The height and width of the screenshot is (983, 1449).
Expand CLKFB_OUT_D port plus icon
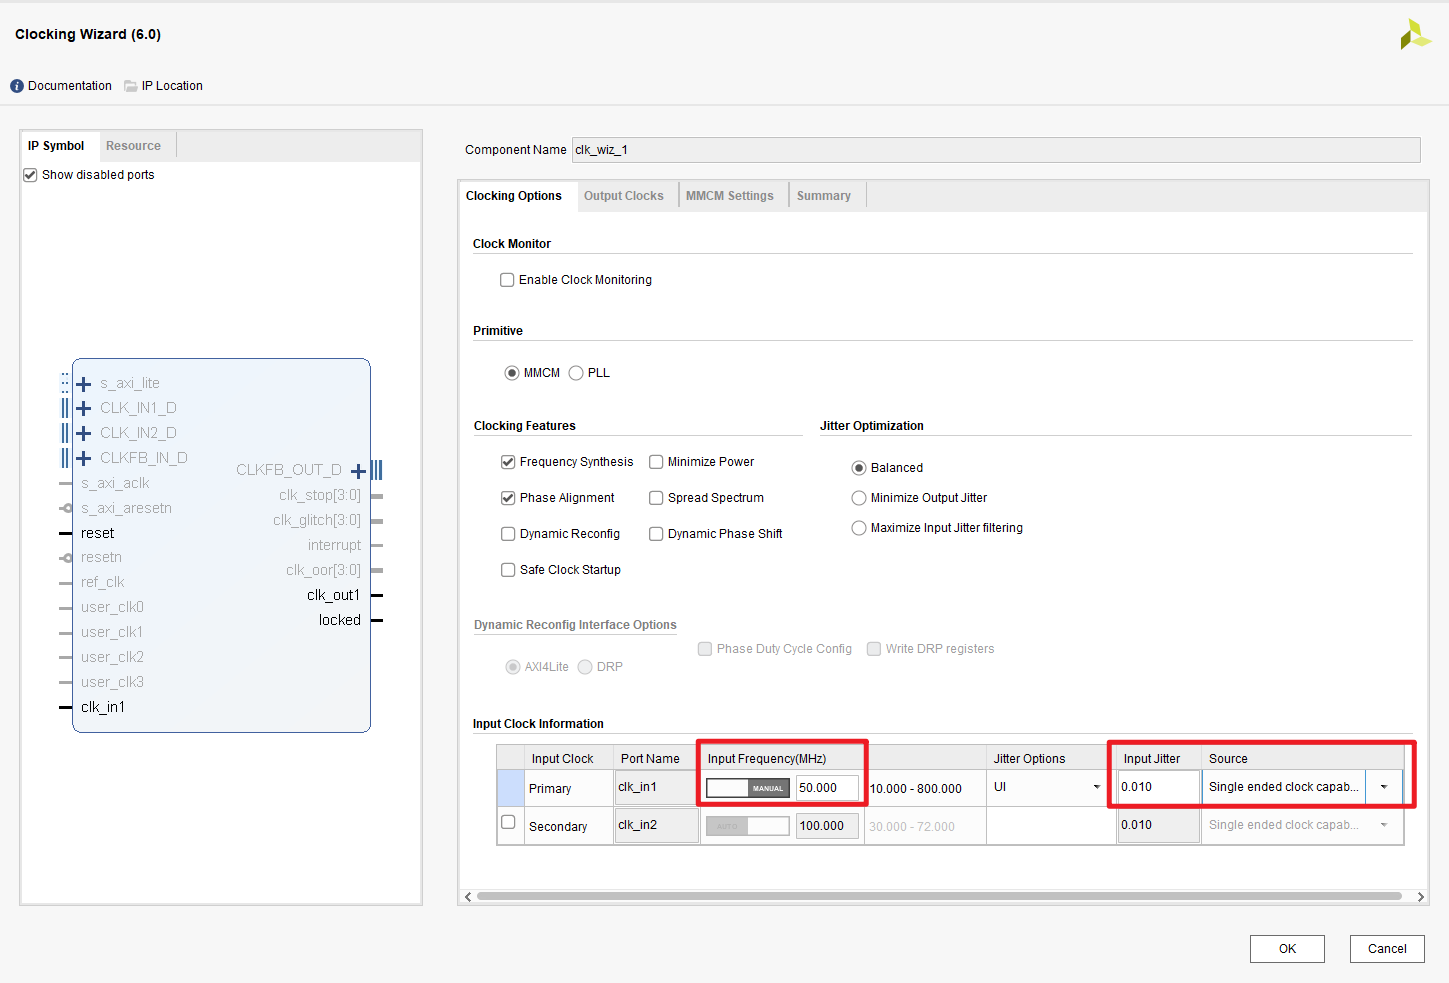(358, 471)
